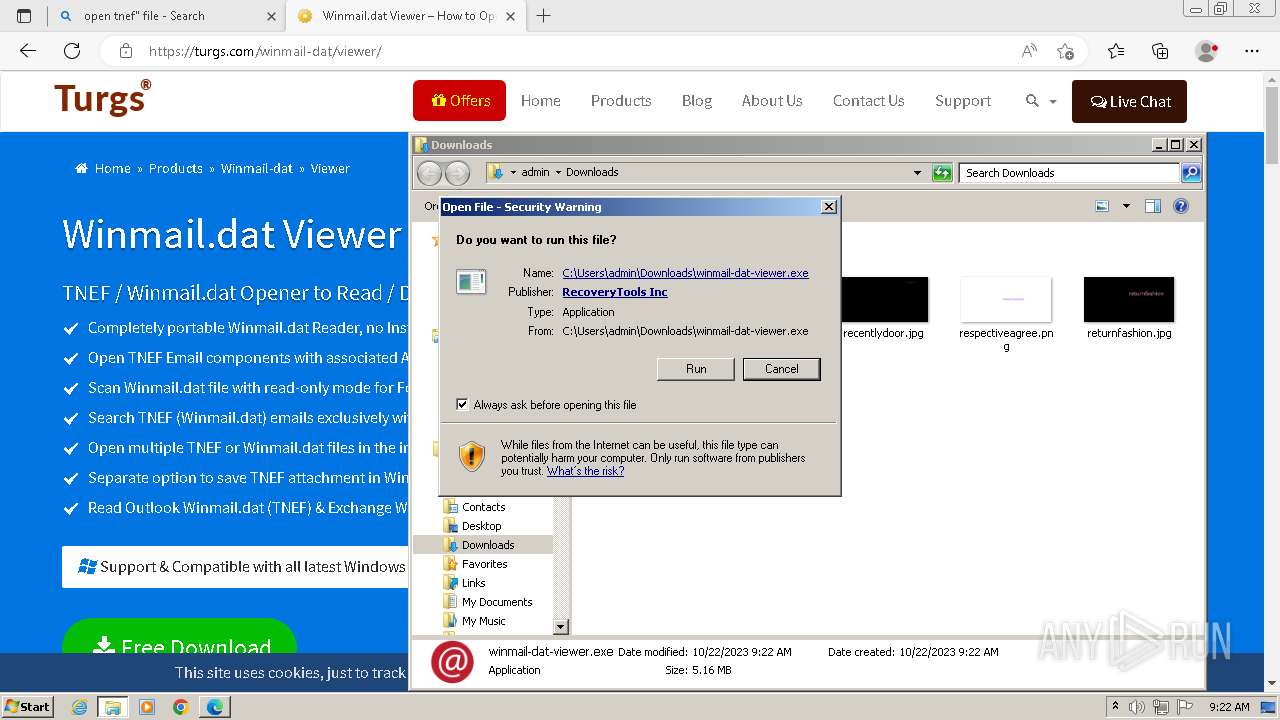
Task: Click the site lock icon in address bar
Action: pos(125,51)
